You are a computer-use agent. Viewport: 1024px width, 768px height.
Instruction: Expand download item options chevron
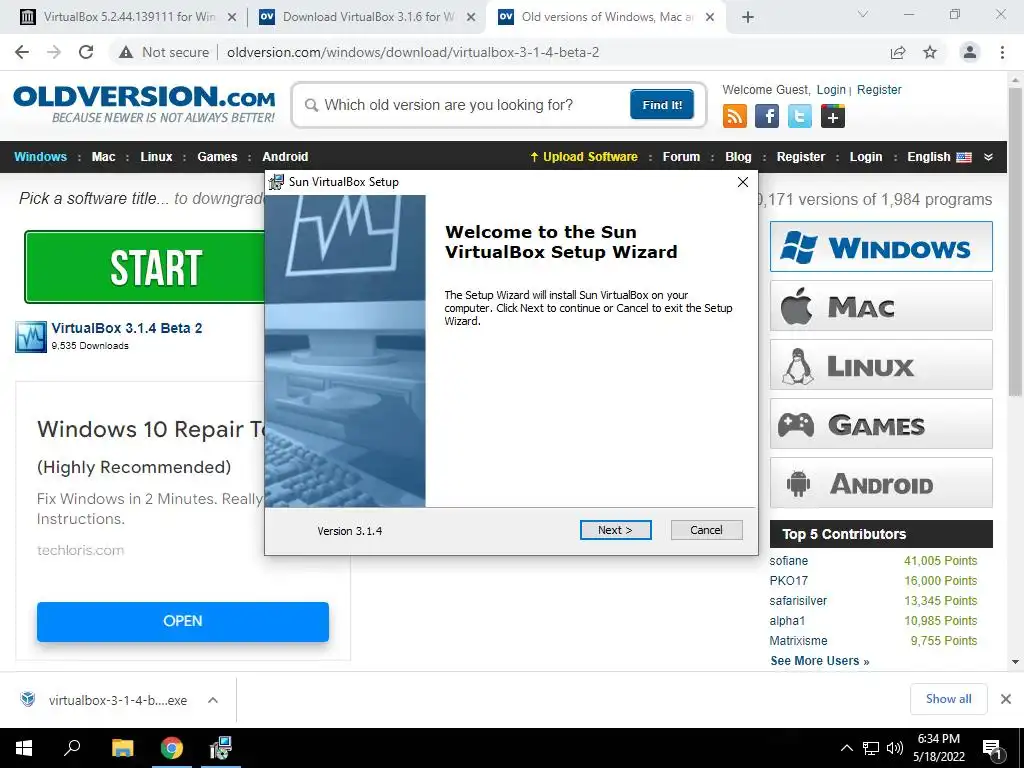click(x=212, y=699)
